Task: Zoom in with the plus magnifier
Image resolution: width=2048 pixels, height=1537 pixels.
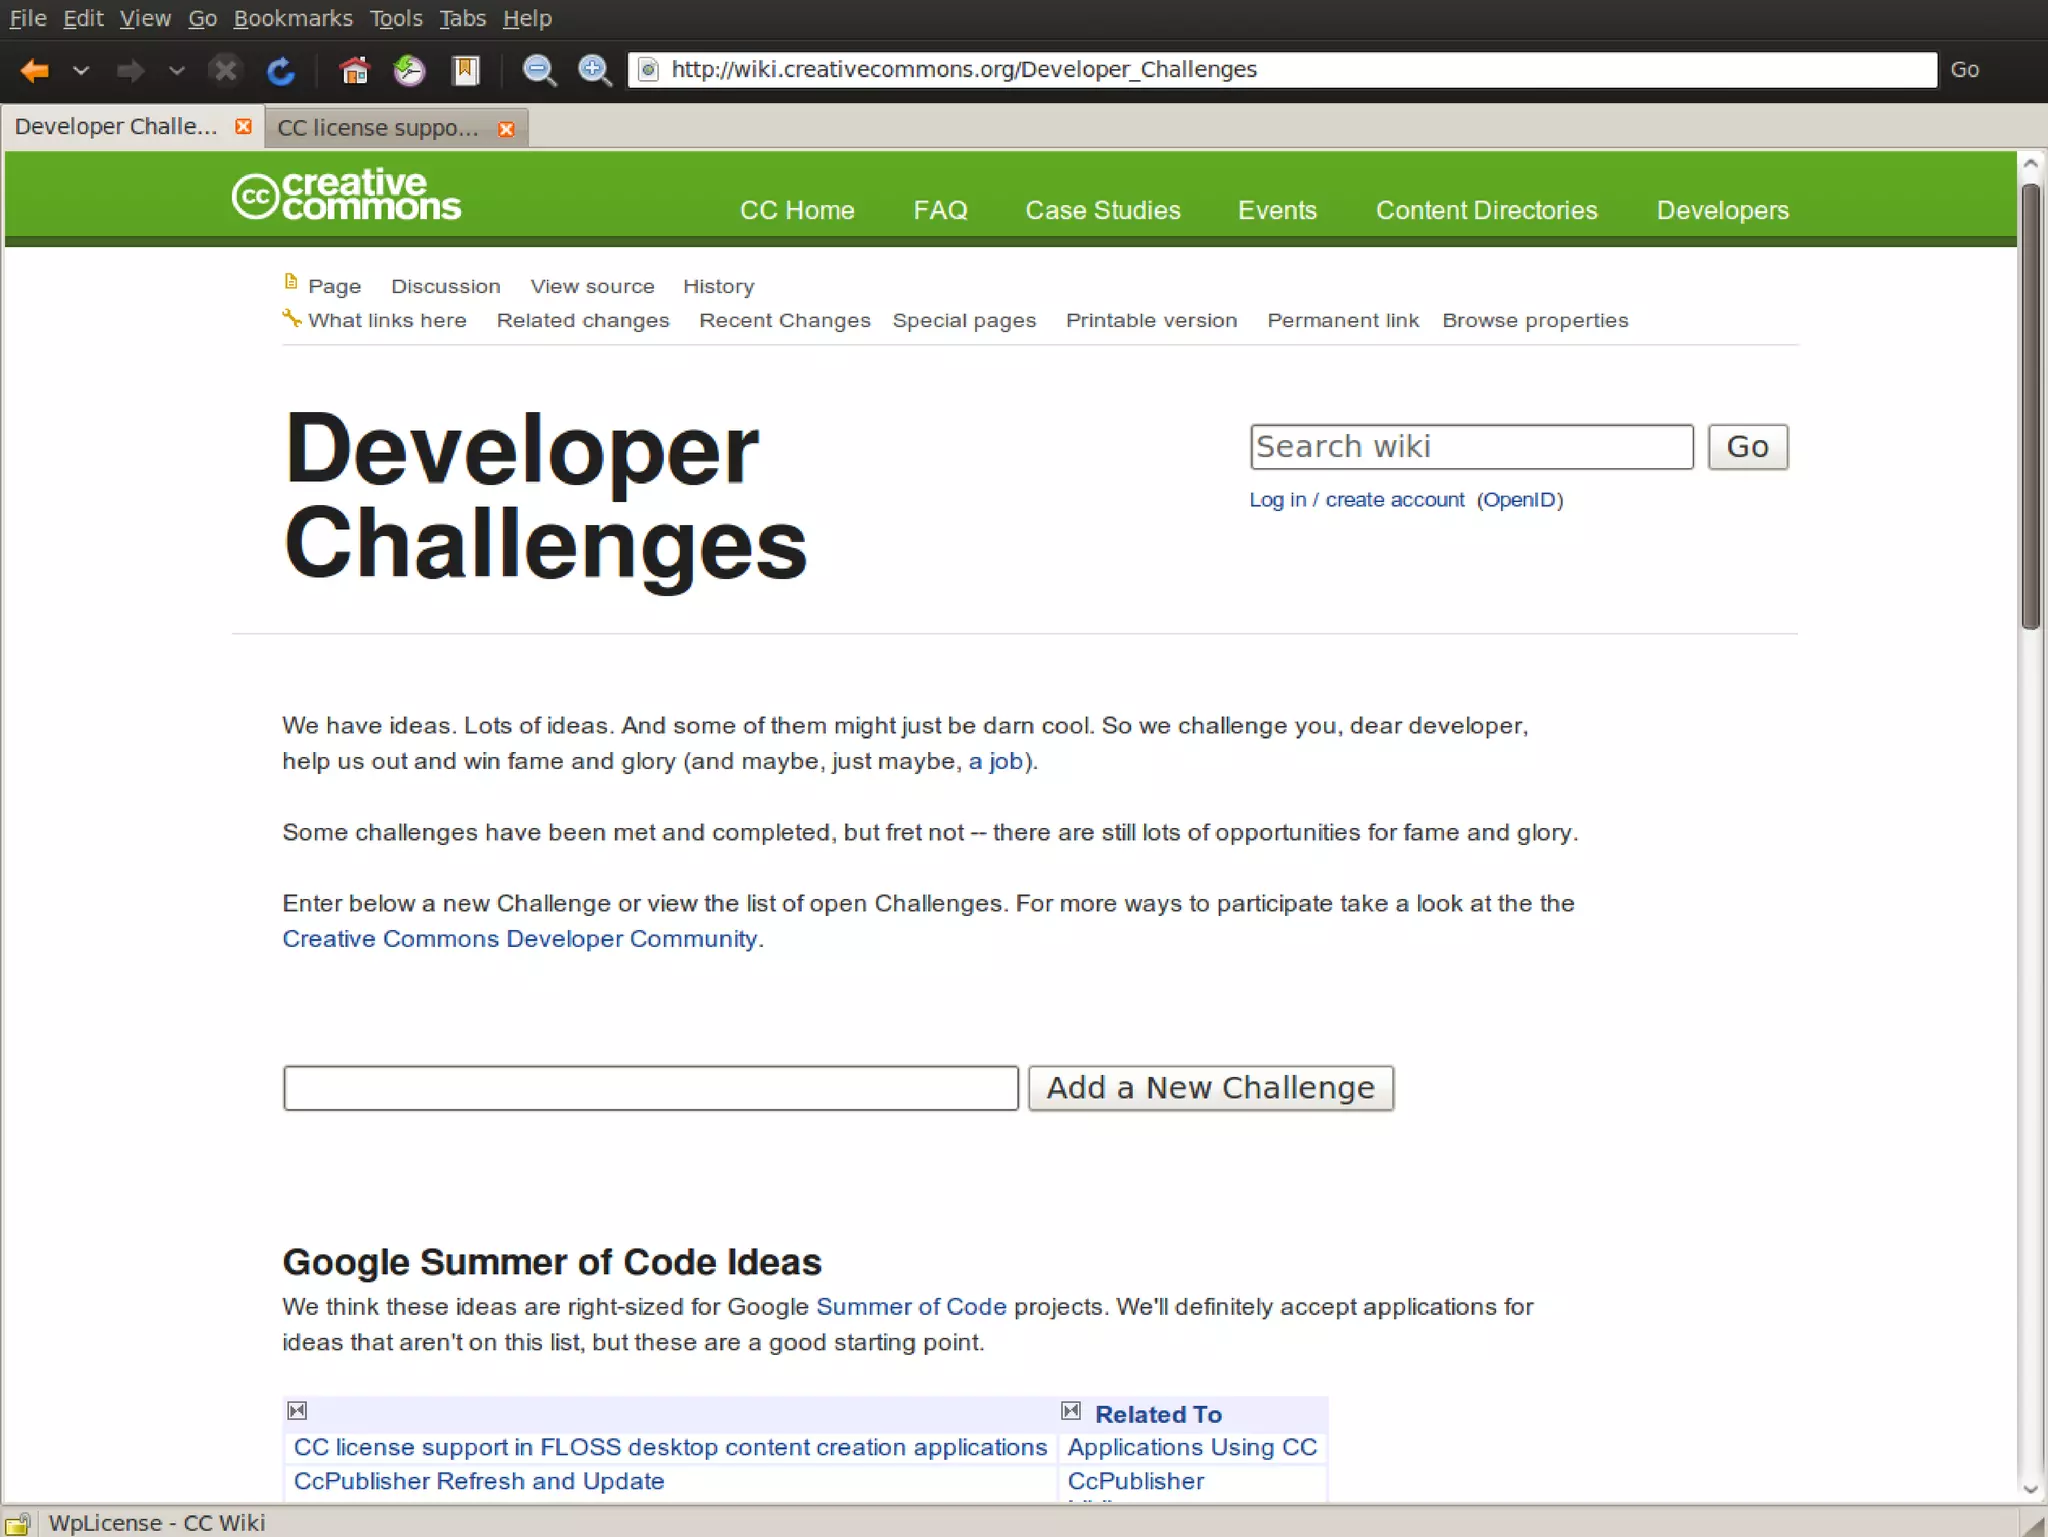Action: 595,71
